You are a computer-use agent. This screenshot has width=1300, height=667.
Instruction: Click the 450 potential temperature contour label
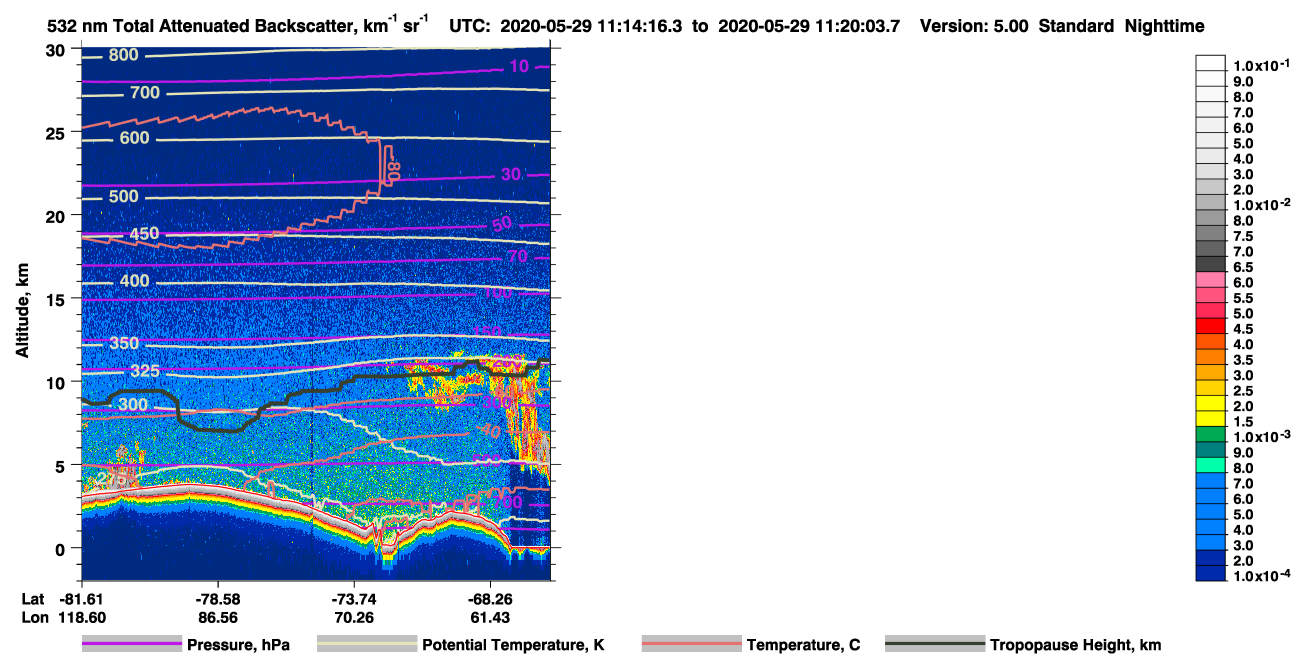(145, 235)
